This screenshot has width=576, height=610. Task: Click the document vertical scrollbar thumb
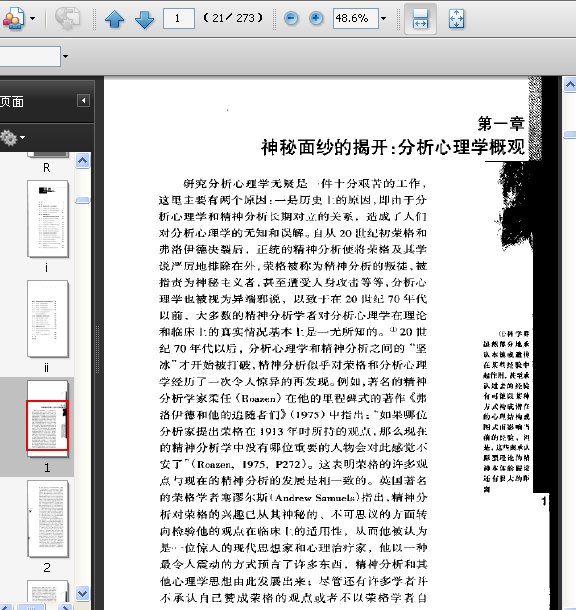coord(570,135)
